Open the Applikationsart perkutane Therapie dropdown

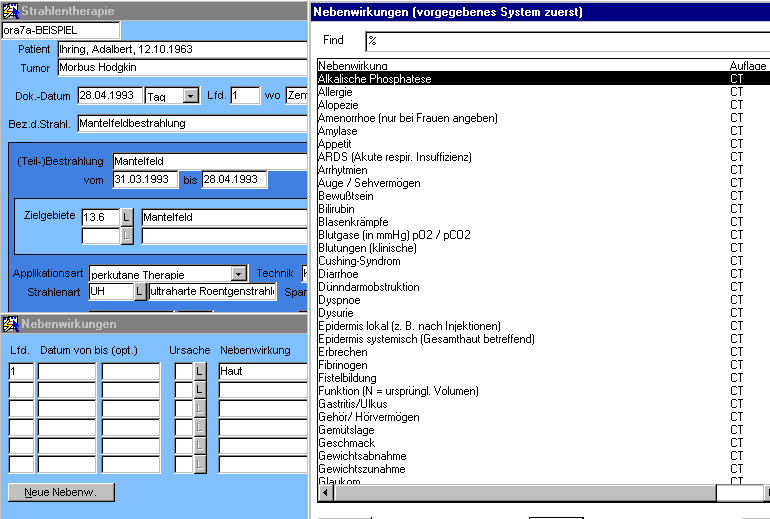tap(238, 273)
